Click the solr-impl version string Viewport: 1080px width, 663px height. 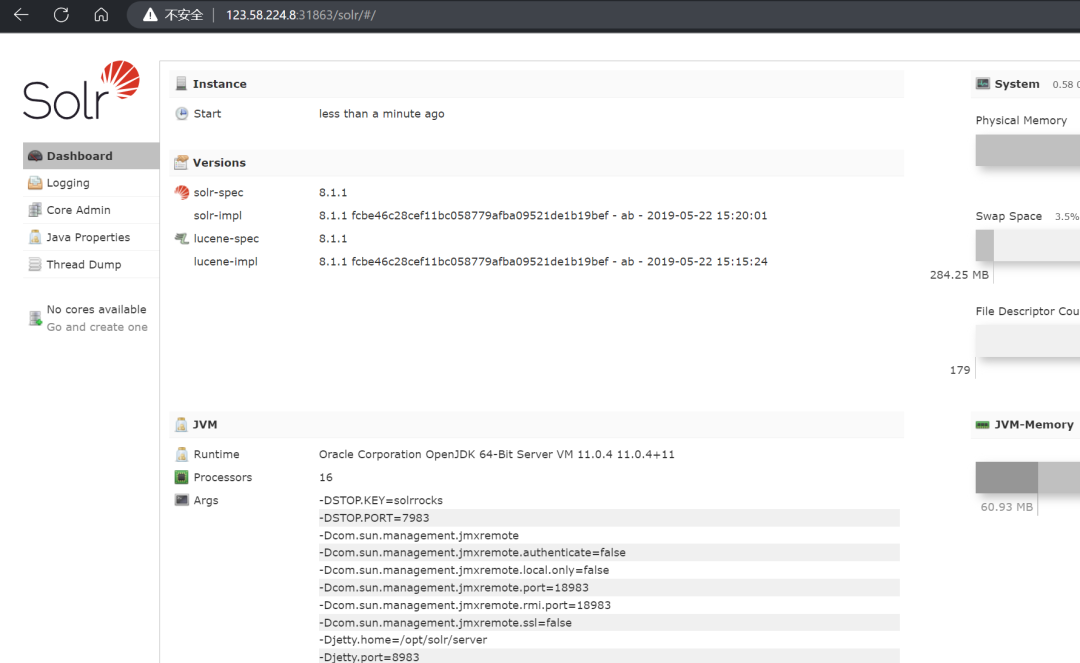(543, 215)
